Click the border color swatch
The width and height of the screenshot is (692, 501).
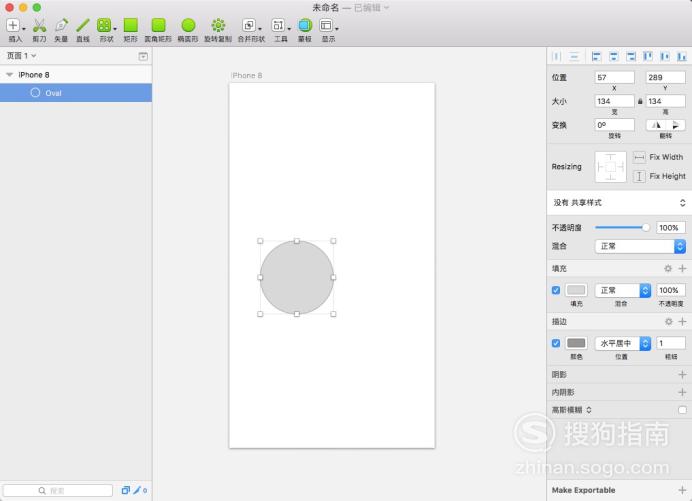[576, 343]
